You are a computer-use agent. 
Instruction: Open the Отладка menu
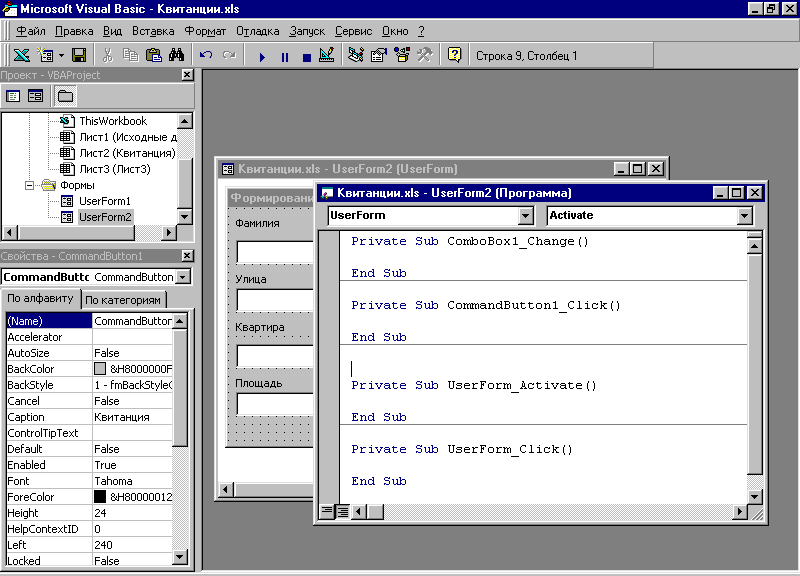[x=258, y=31]
